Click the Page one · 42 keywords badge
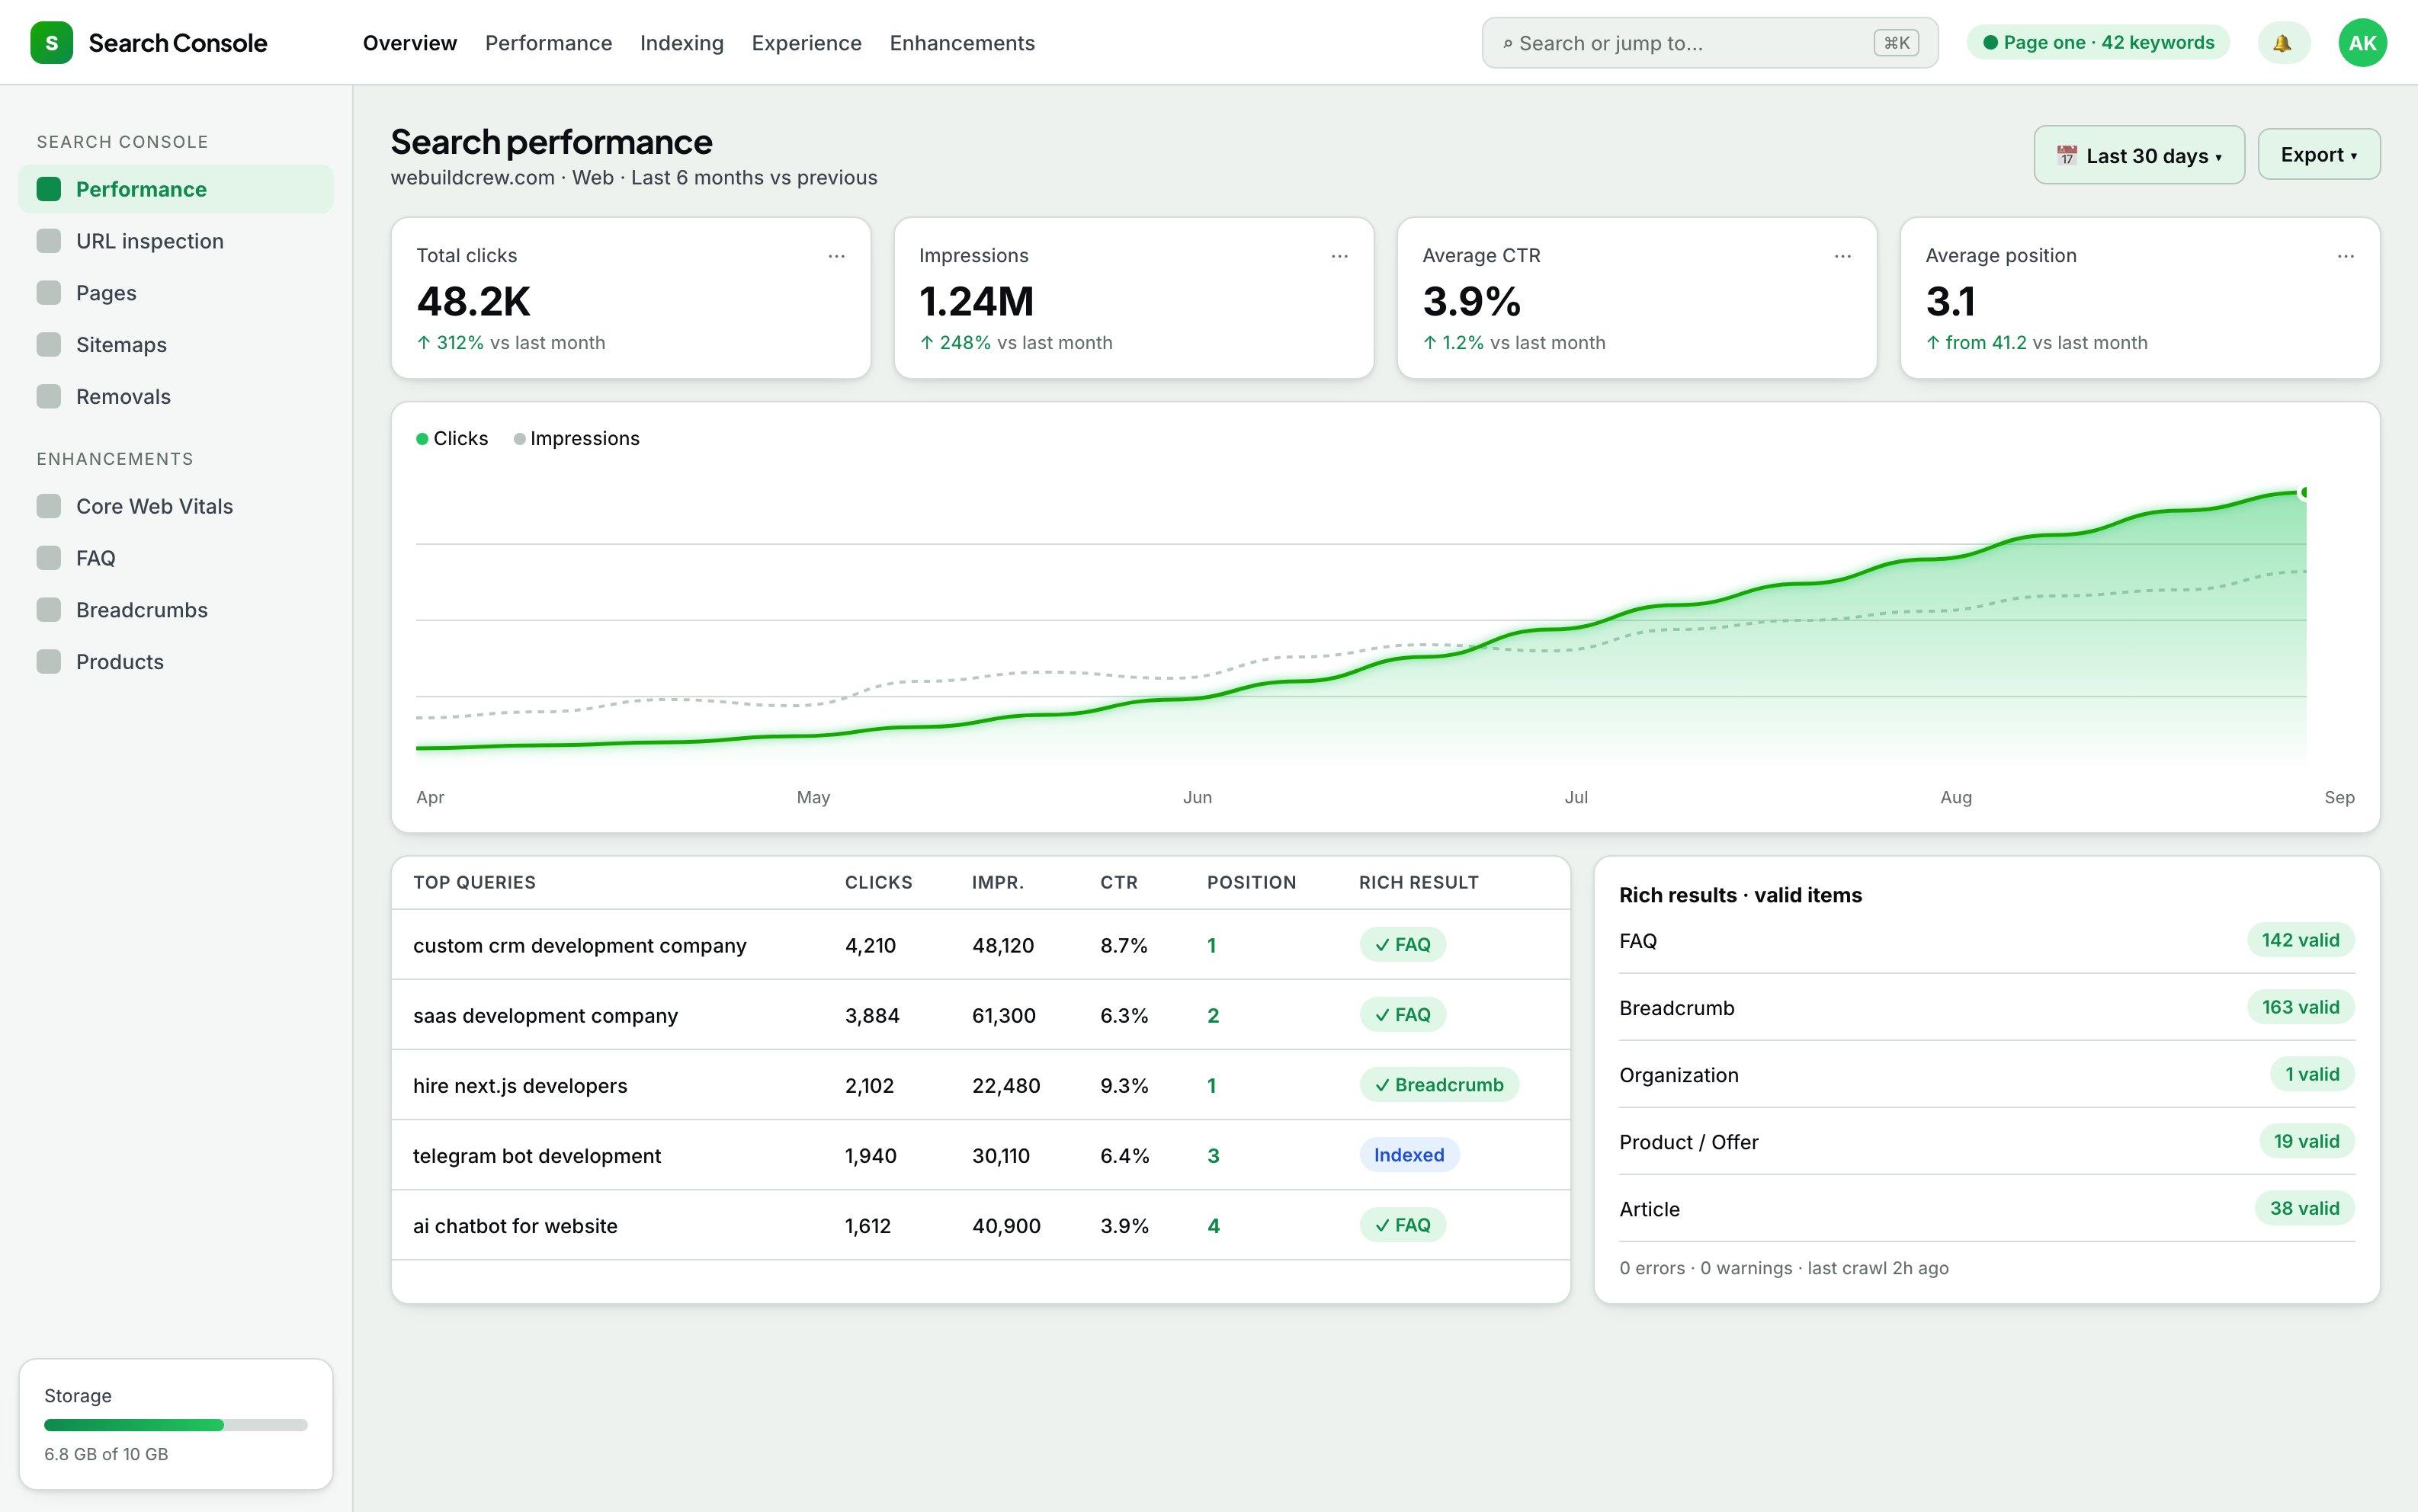 pos(2098,43)
